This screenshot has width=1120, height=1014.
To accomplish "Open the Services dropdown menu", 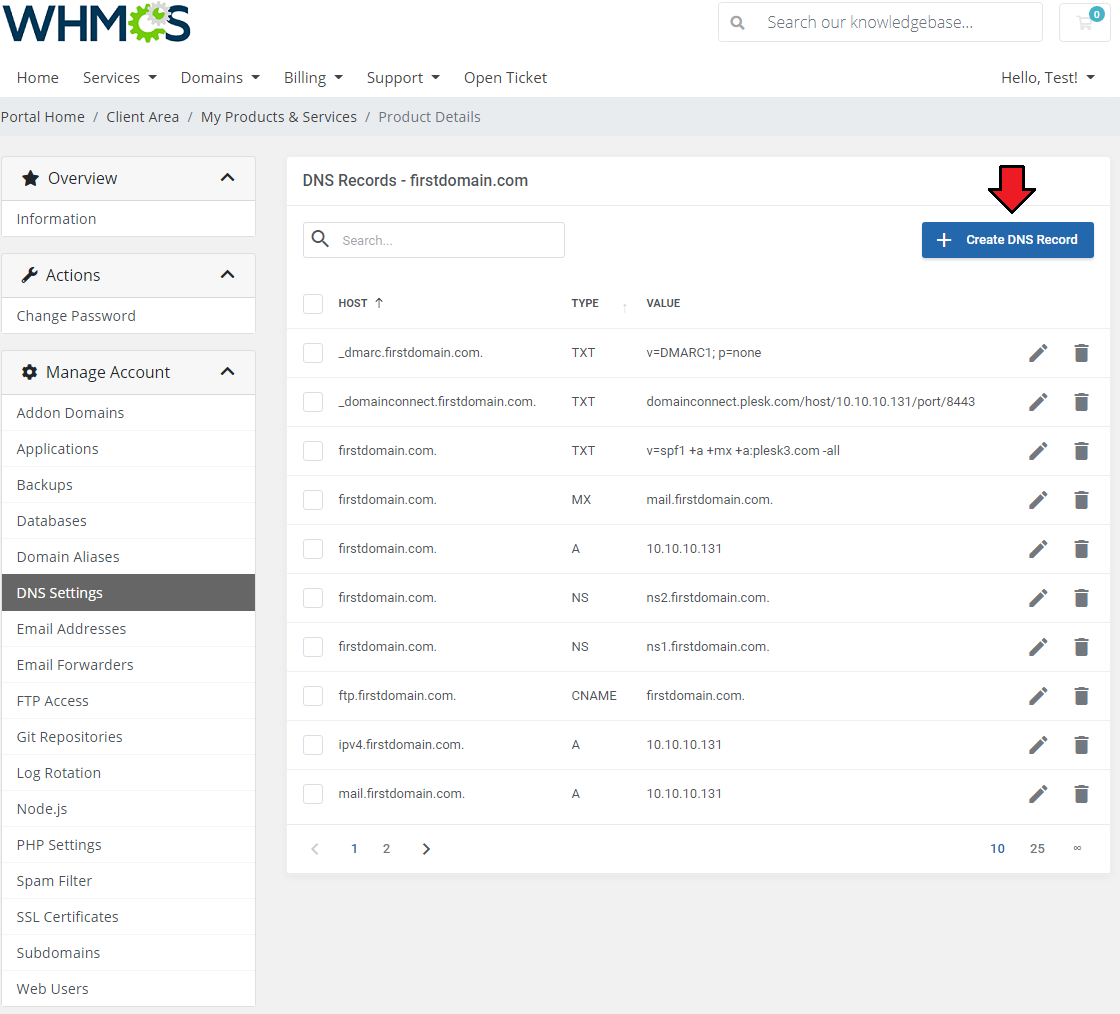I will pyautogui.click(x=119, y=78).
